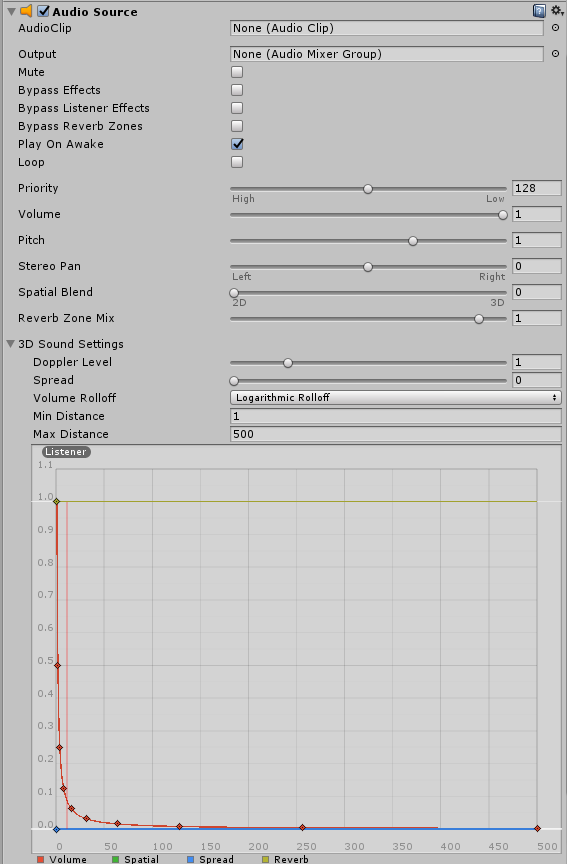Enable the Loop checkbox
The width and height of the screenshot is (567, 864).
point(237,162)
